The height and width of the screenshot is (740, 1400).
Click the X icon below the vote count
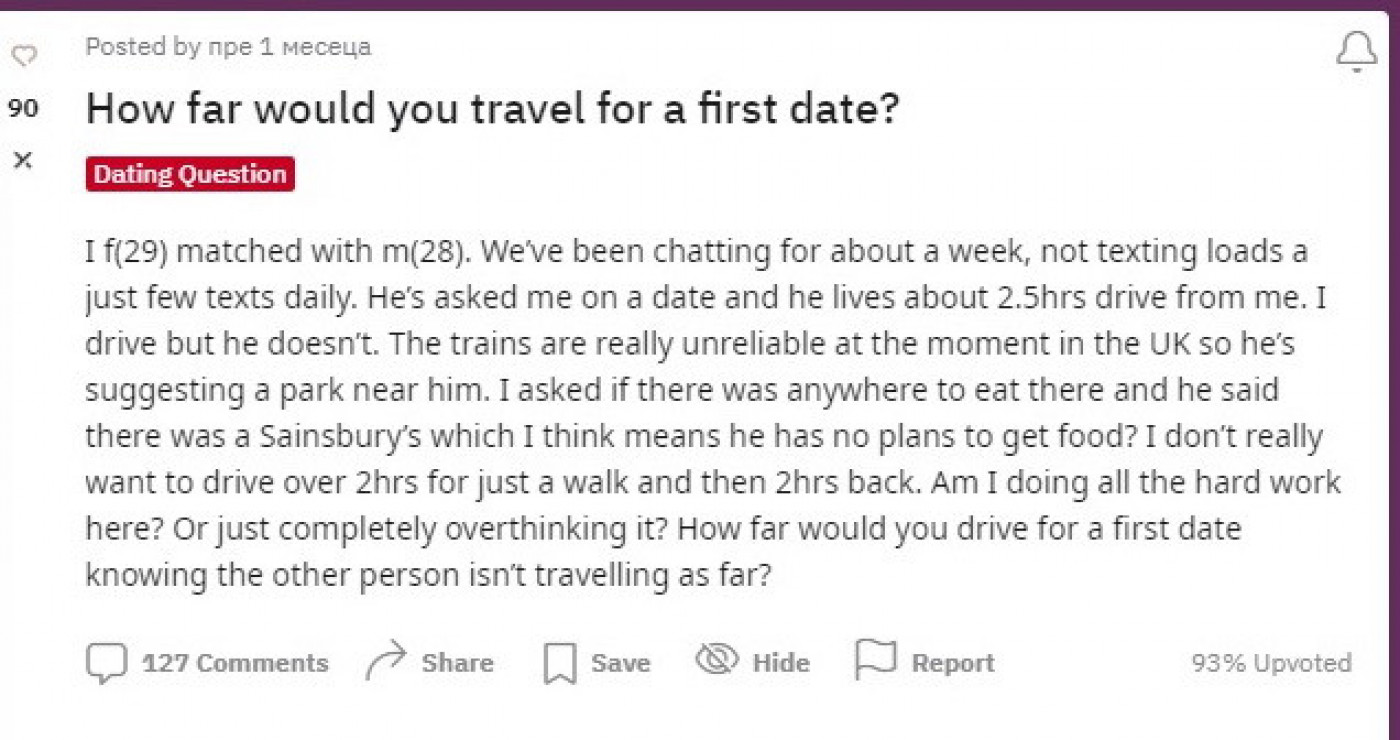point(24,160)
